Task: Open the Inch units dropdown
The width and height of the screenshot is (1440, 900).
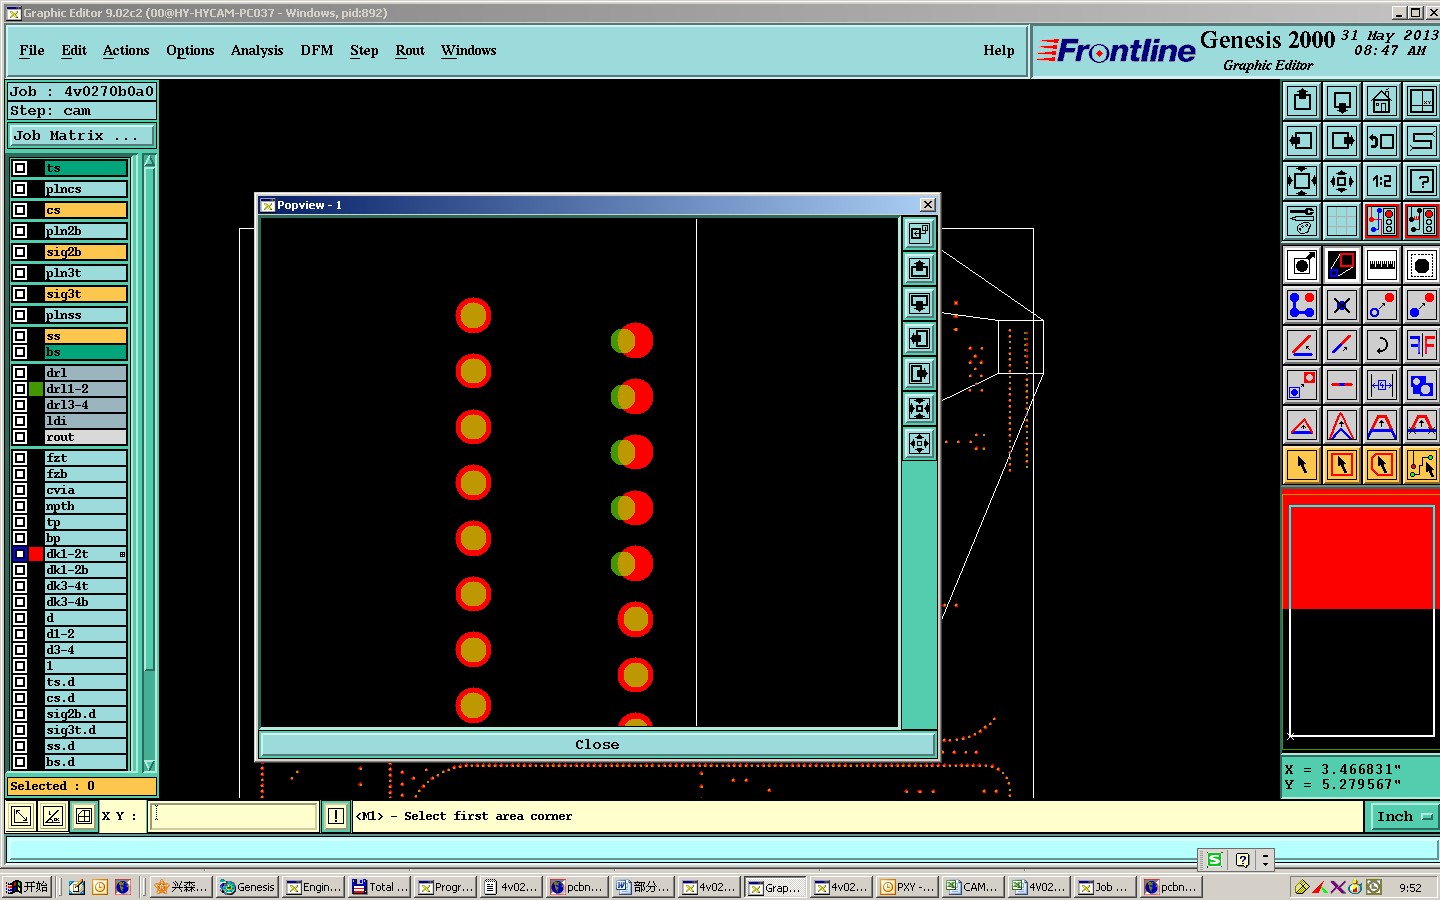Action: (x=1402, y=817)
